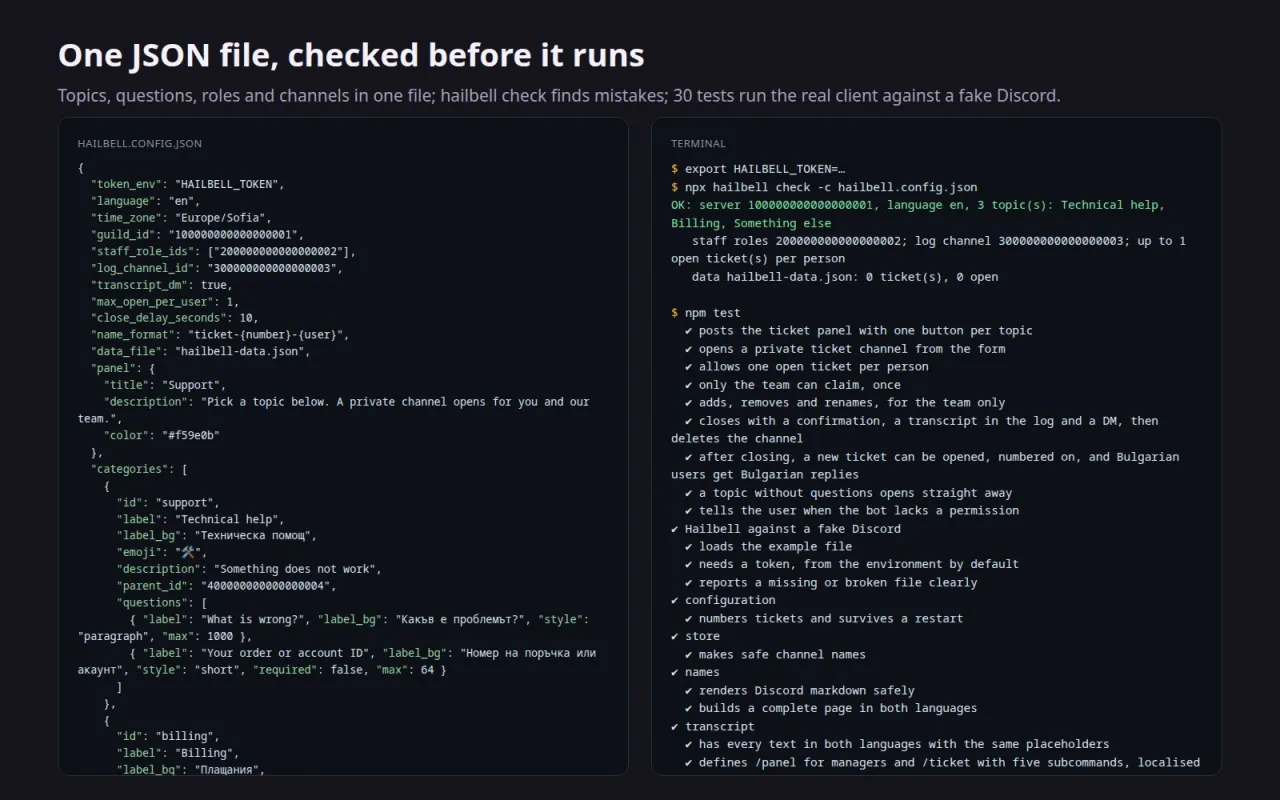Click the "parent_id" config line
This screenshot has height=800, width=1280.
227,585
